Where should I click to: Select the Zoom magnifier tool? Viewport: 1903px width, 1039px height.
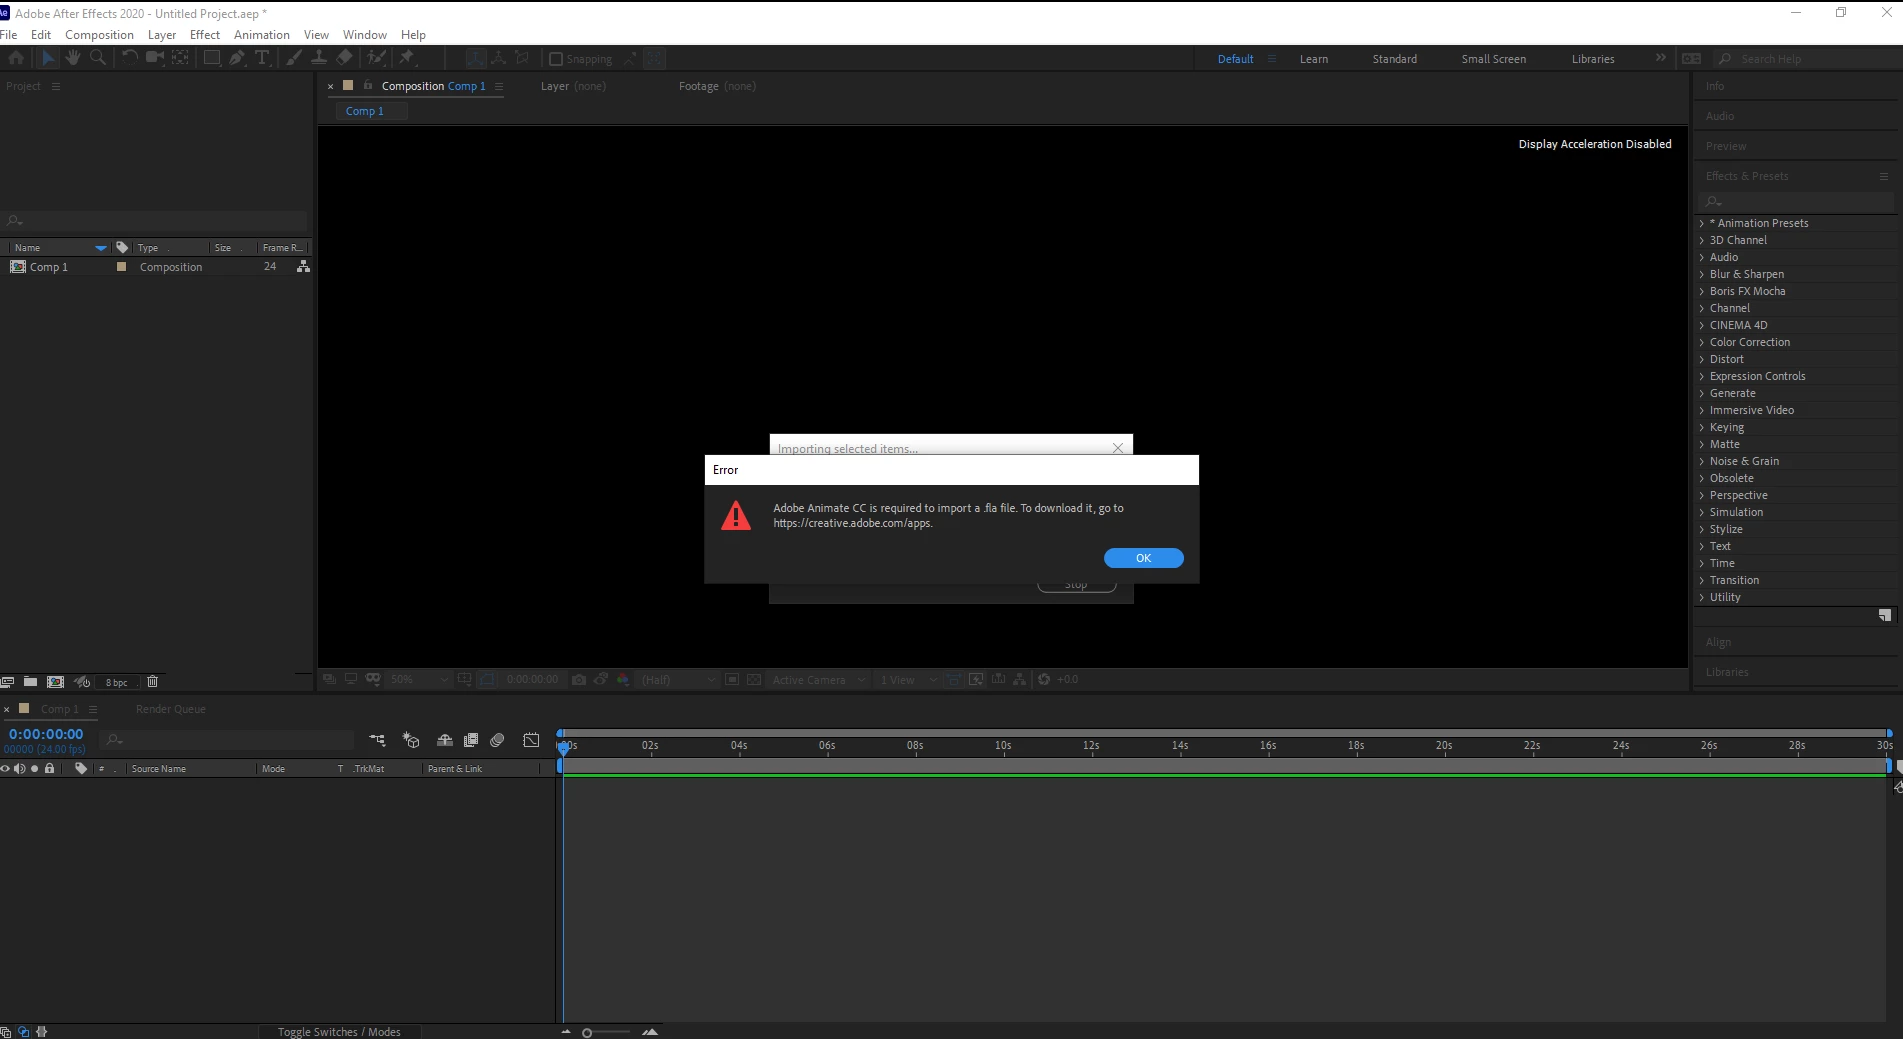pyautogui.click(x=98, y=58)
